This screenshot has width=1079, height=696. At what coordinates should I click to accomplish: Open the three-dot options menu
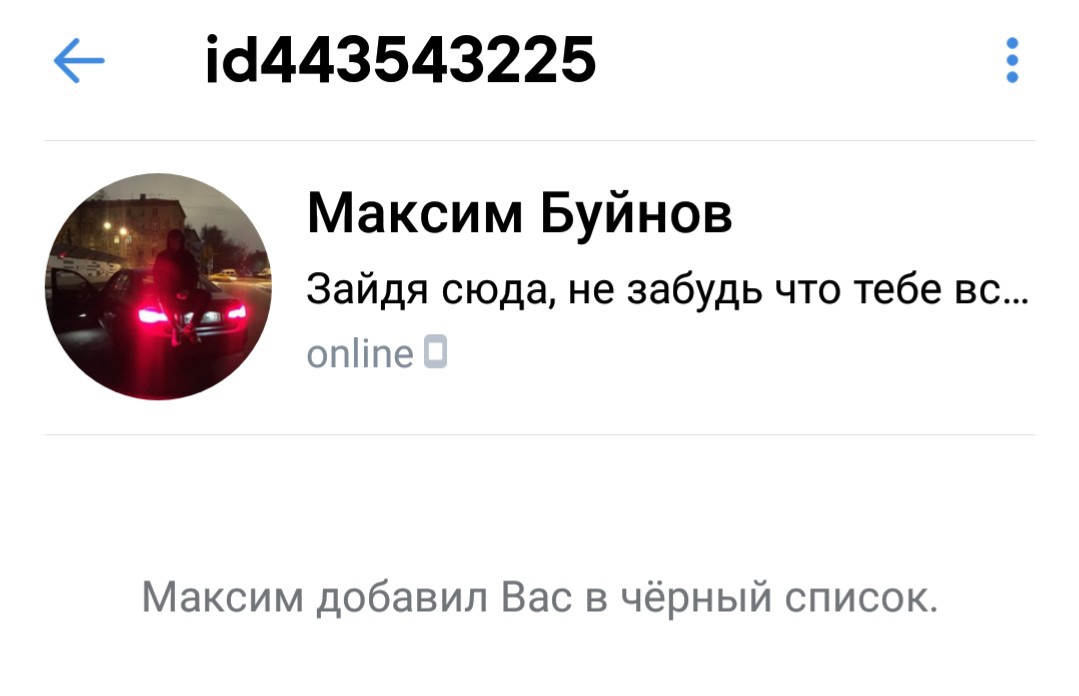(1012, 61)
